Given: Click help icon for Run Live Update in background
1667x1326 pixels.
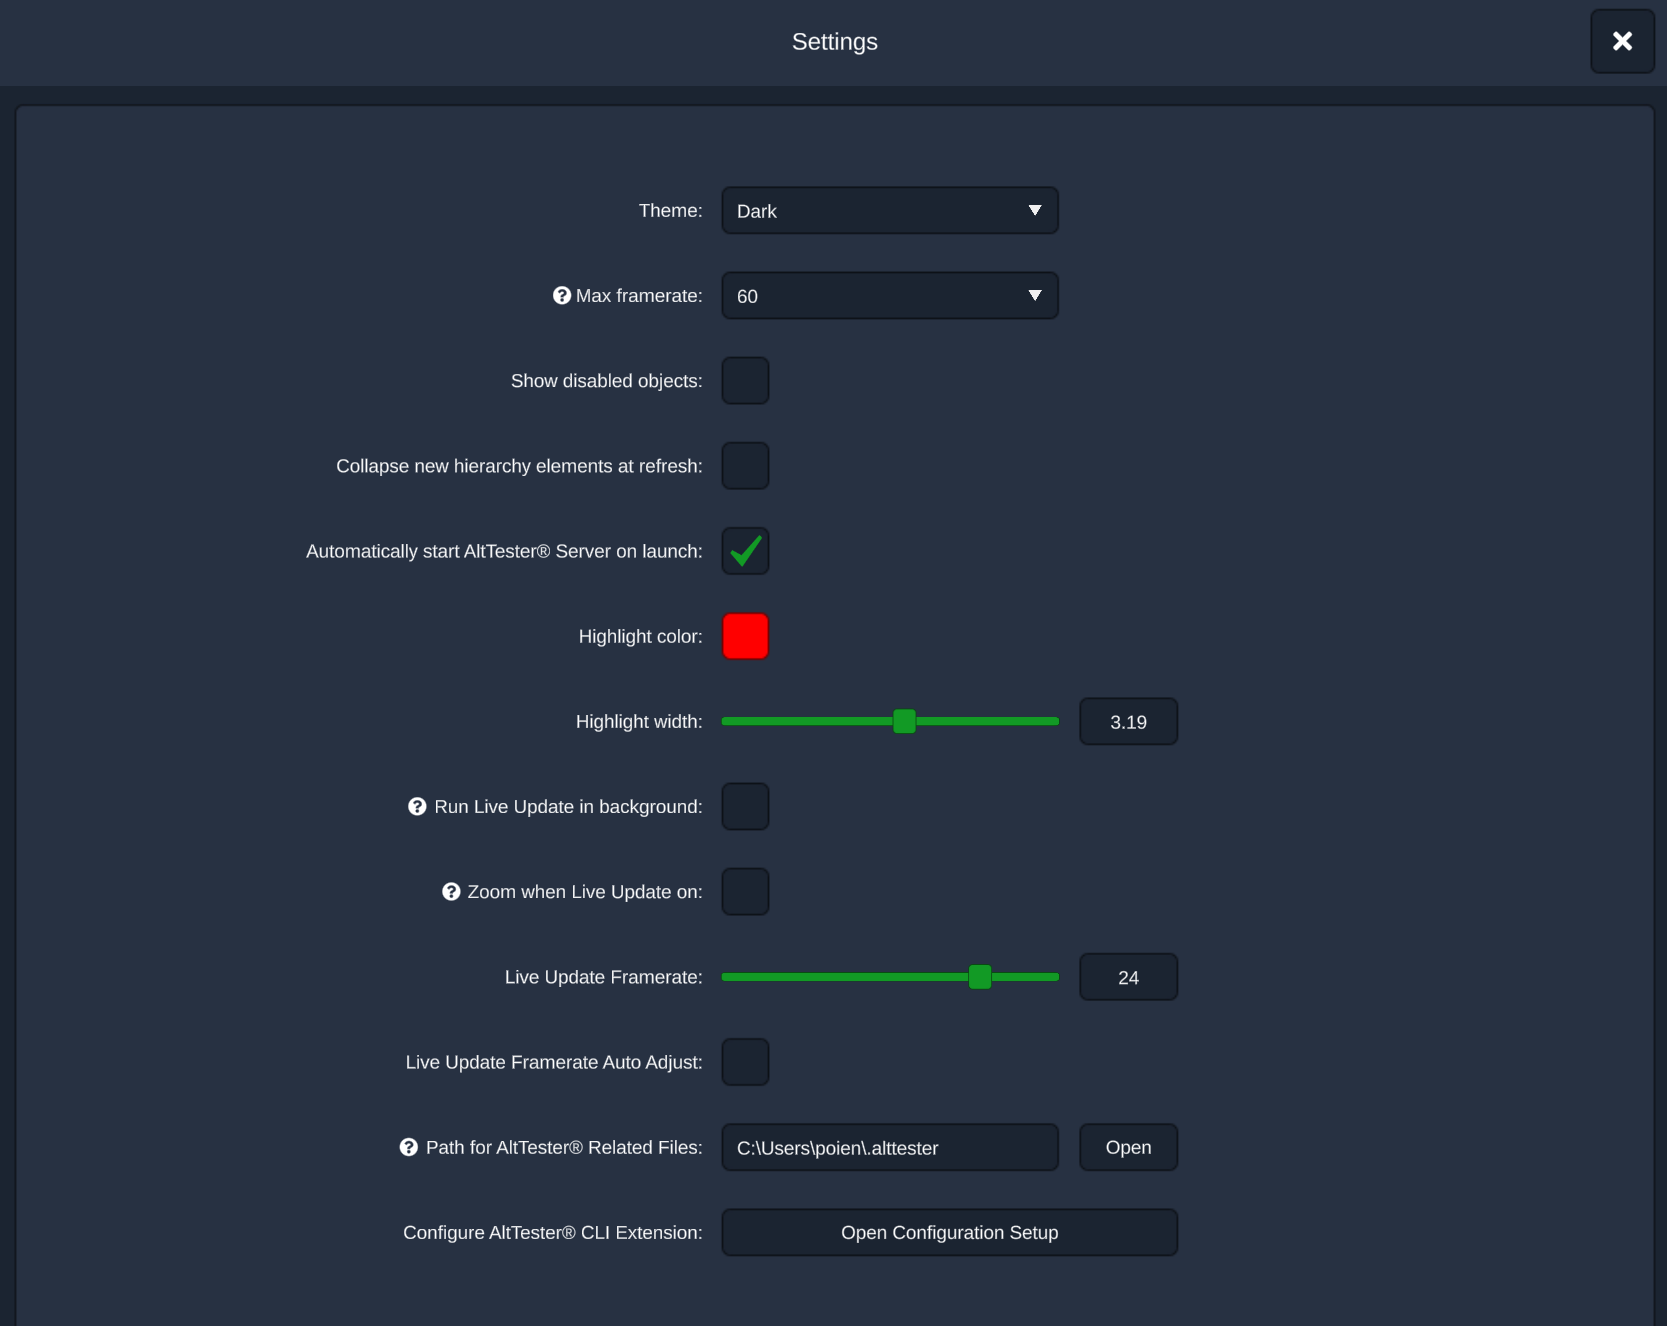Looking at the screenshot, I should (x=418, y=807).
